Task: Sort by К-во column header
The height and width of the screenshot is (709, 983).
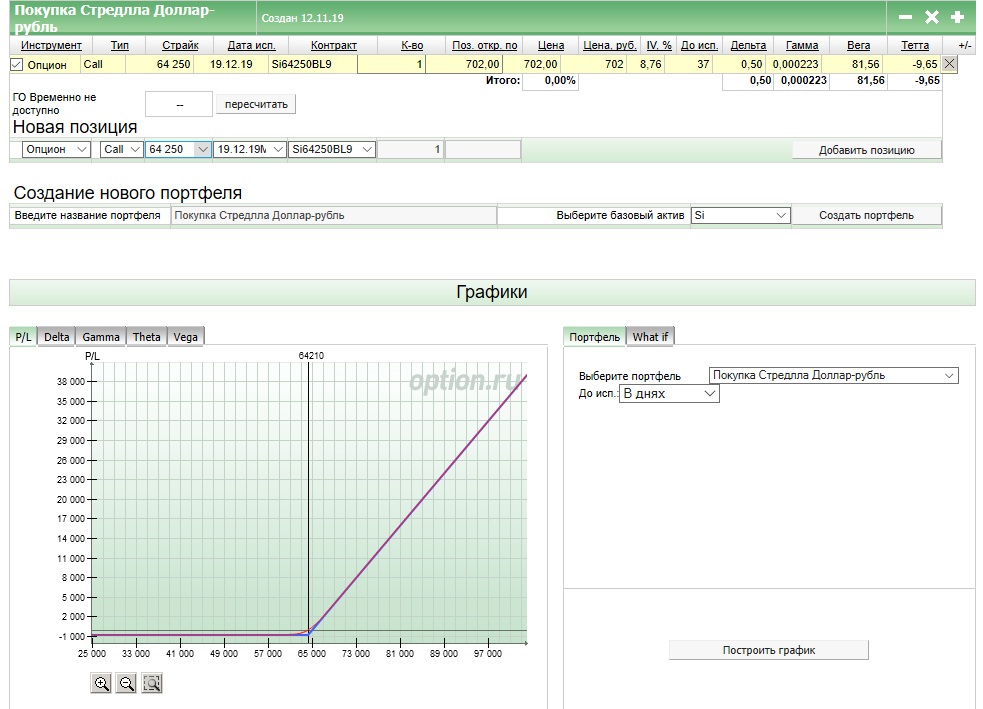Action: coord(412,45)
